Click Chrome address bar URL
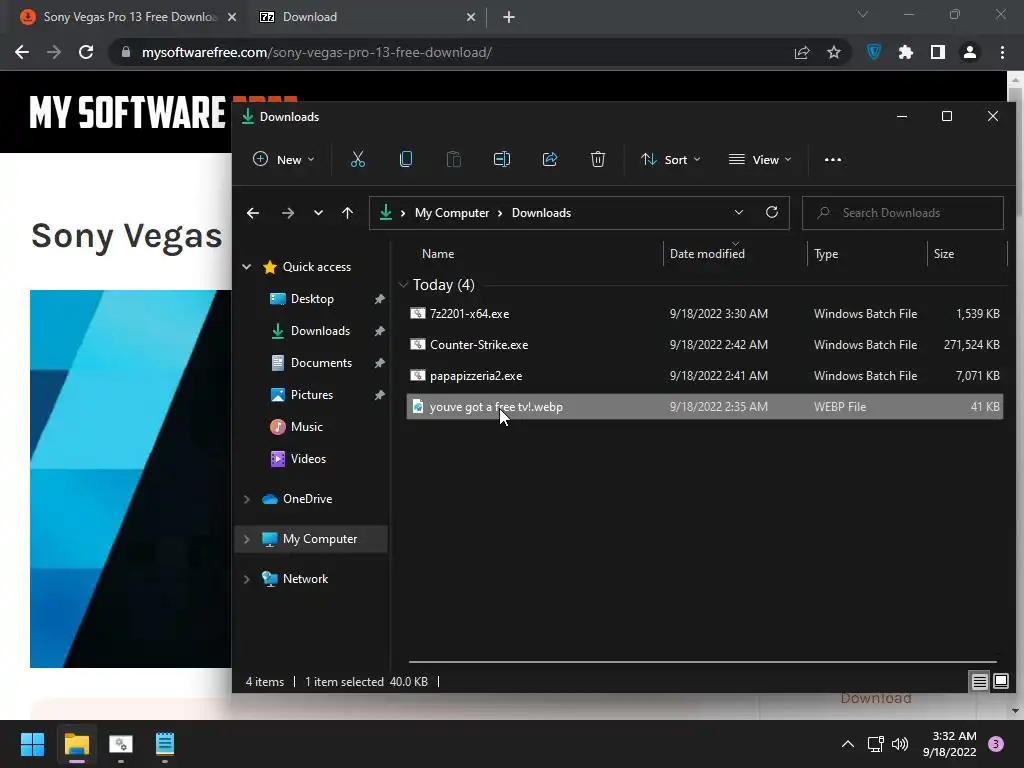Image resolution: width=1024 pixels, height=768 pixels. (x=317, y=52)
